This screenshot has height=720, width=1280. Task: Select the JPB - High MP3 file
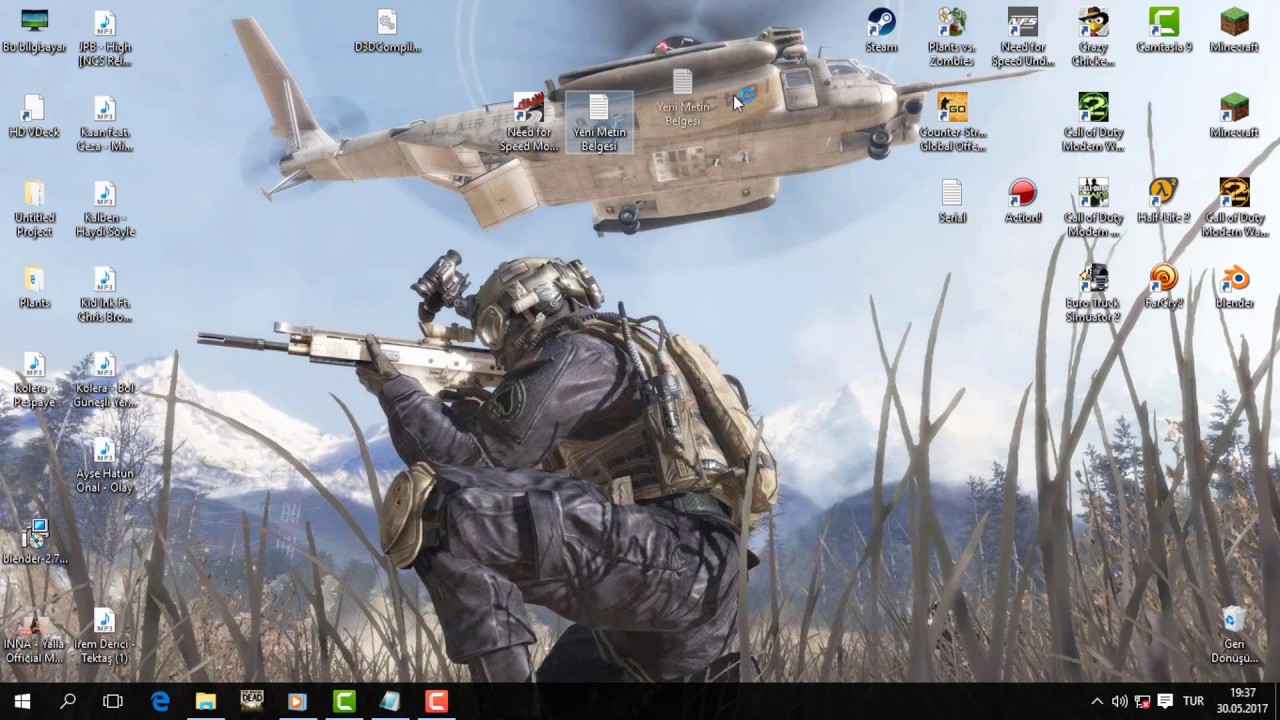pyautogui.click(x=104, y=38)
